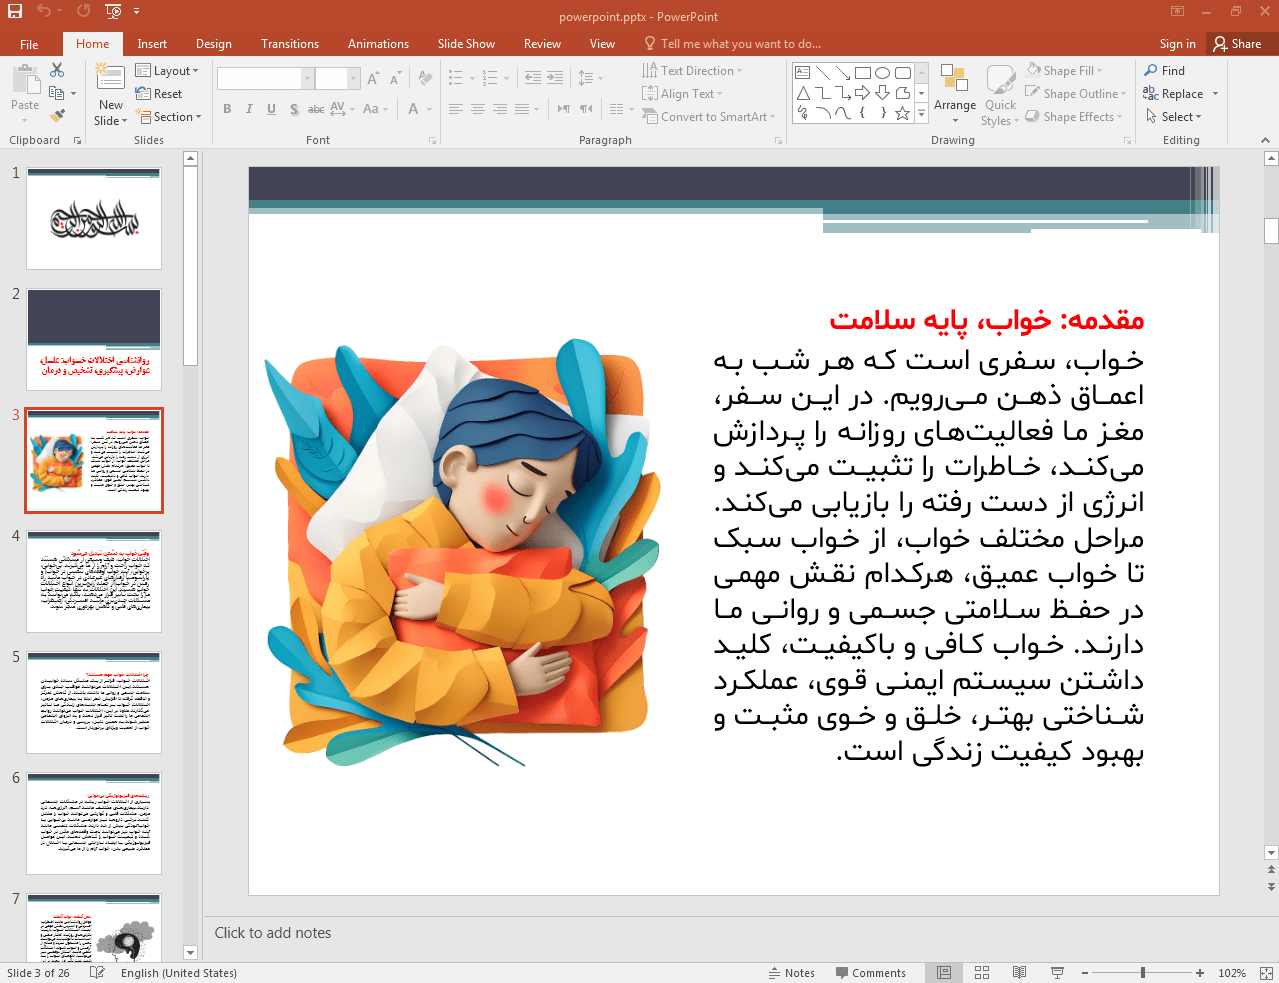
Task: Open the Shape Fill dropdown
Action: tap(1067, 71)
